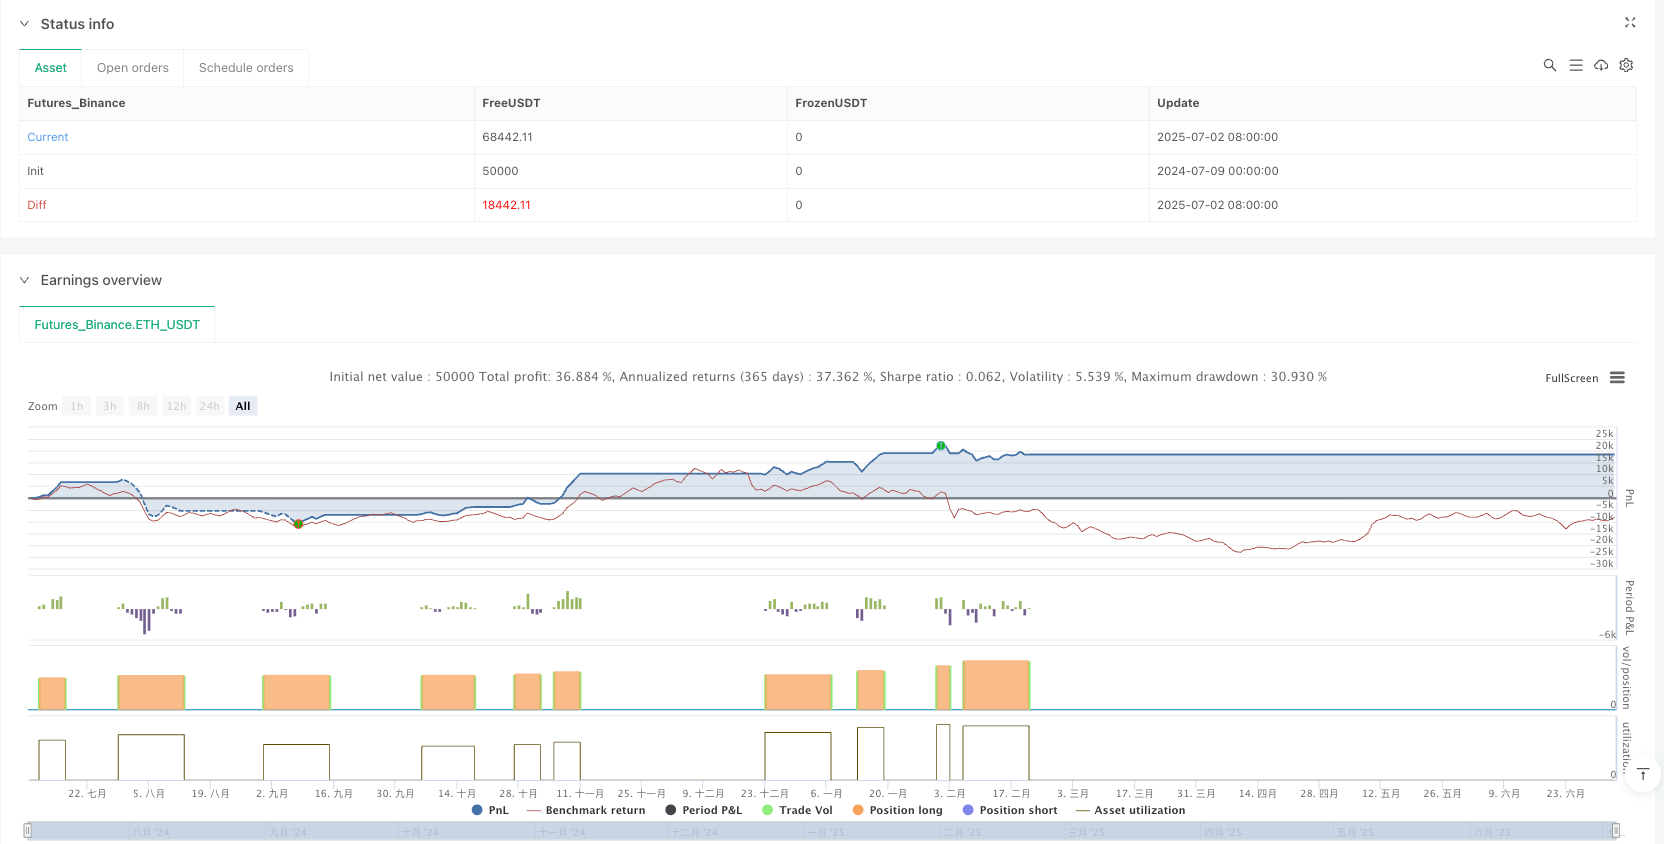Viewport: 1664px width, 844px height.
Task: Hide the Benchmark return series
Action: [586, 810]
